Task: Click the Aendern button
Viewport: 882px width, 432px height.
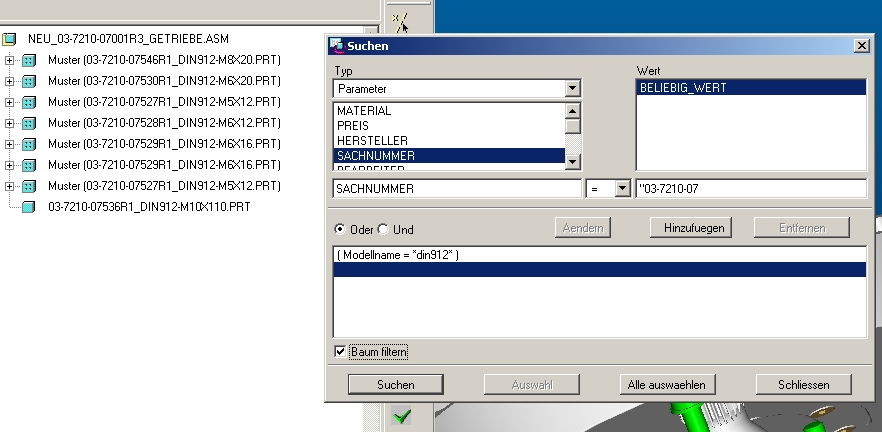Action: coord(583,228)
